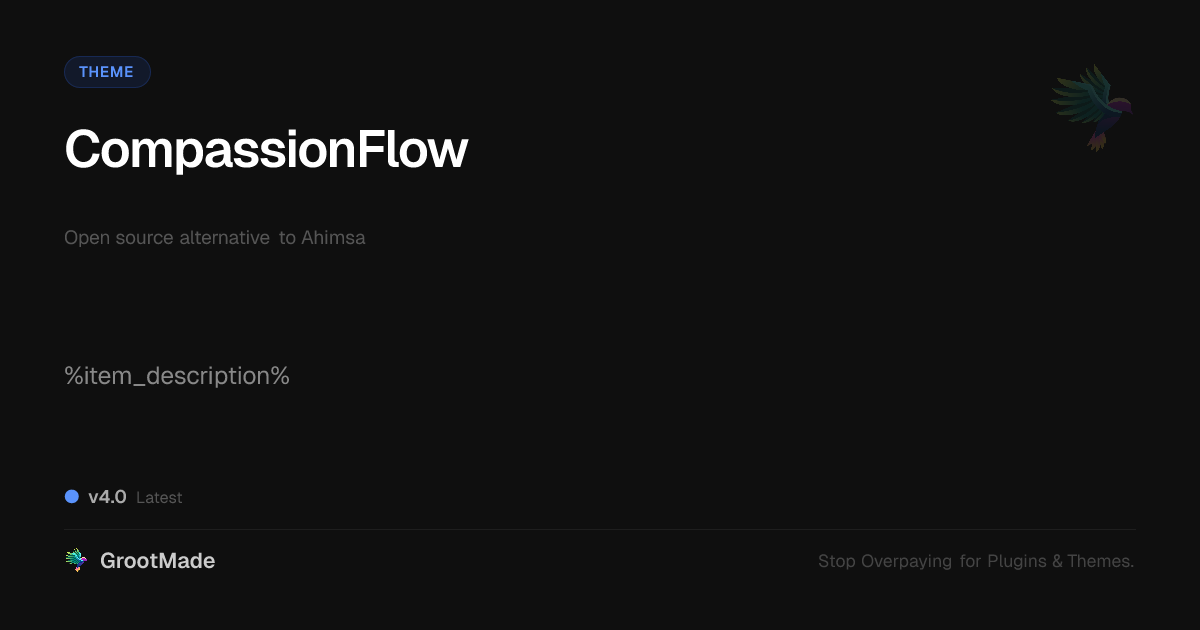Click the word "Themes." in tagline
This screenshot has width=1200, height=630.
tap(1100, 562)
